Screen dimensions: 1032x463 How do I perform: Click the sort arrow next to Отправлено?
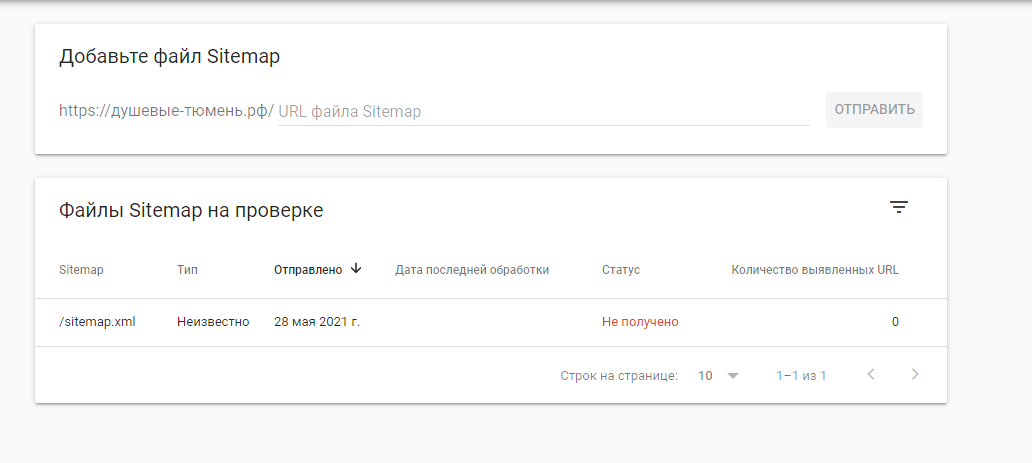coord(356,269)
